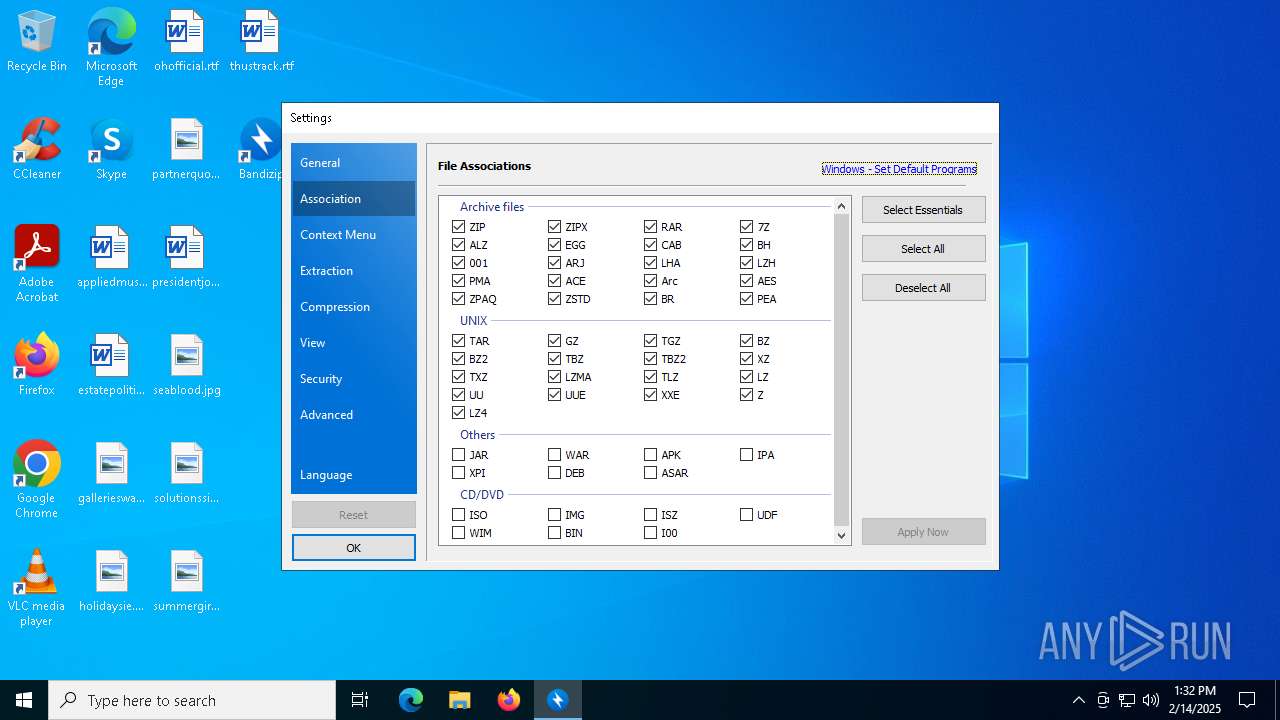Screen dimensions: 1280x720
Task: Click the file list scrollbar down arrow
Action: [x=841, y=535]
